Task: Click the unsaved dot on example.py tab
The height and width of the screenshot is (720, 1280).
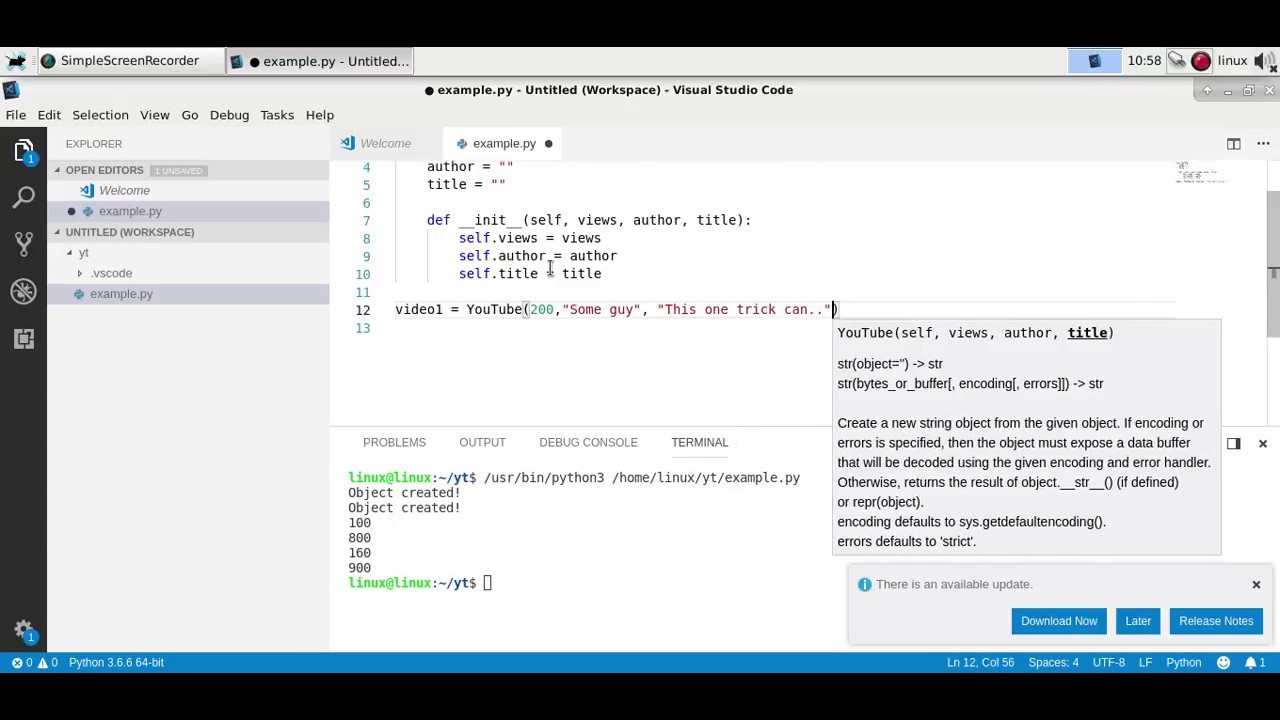Action: click(548, 143)
